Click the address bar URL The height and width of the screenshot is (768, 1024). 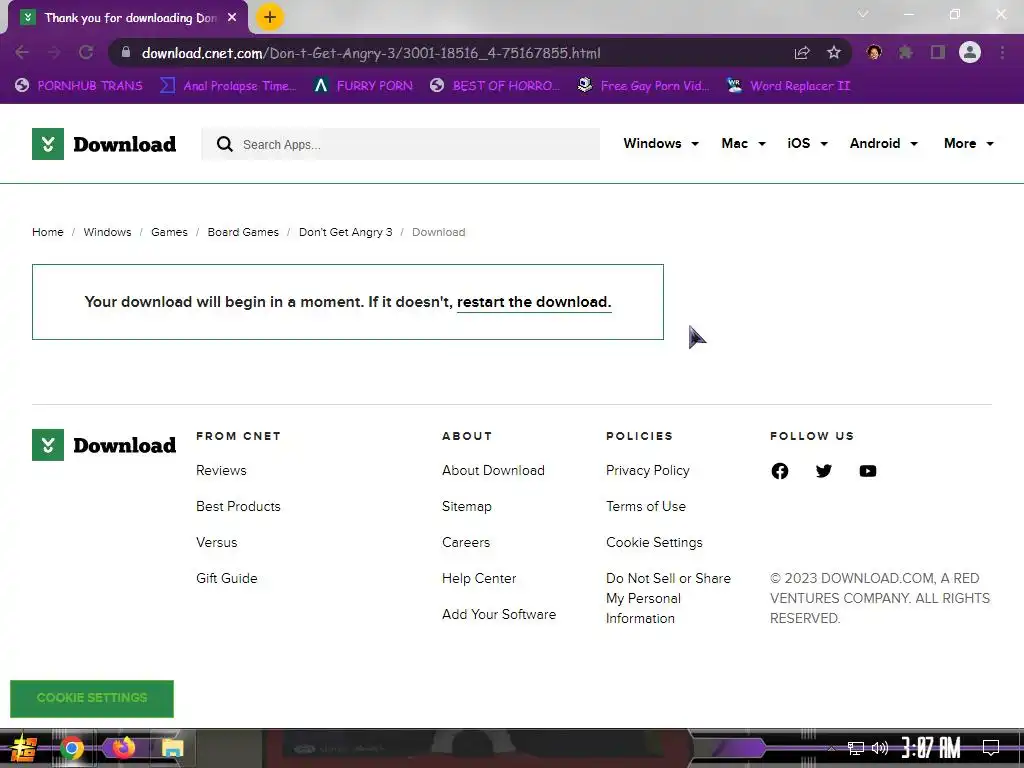(371, 53)
